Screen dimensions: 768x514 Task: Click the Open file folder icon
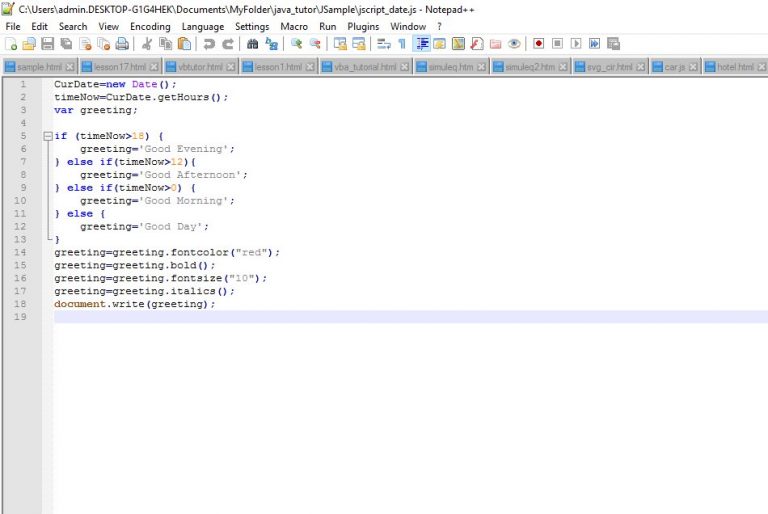29,44
